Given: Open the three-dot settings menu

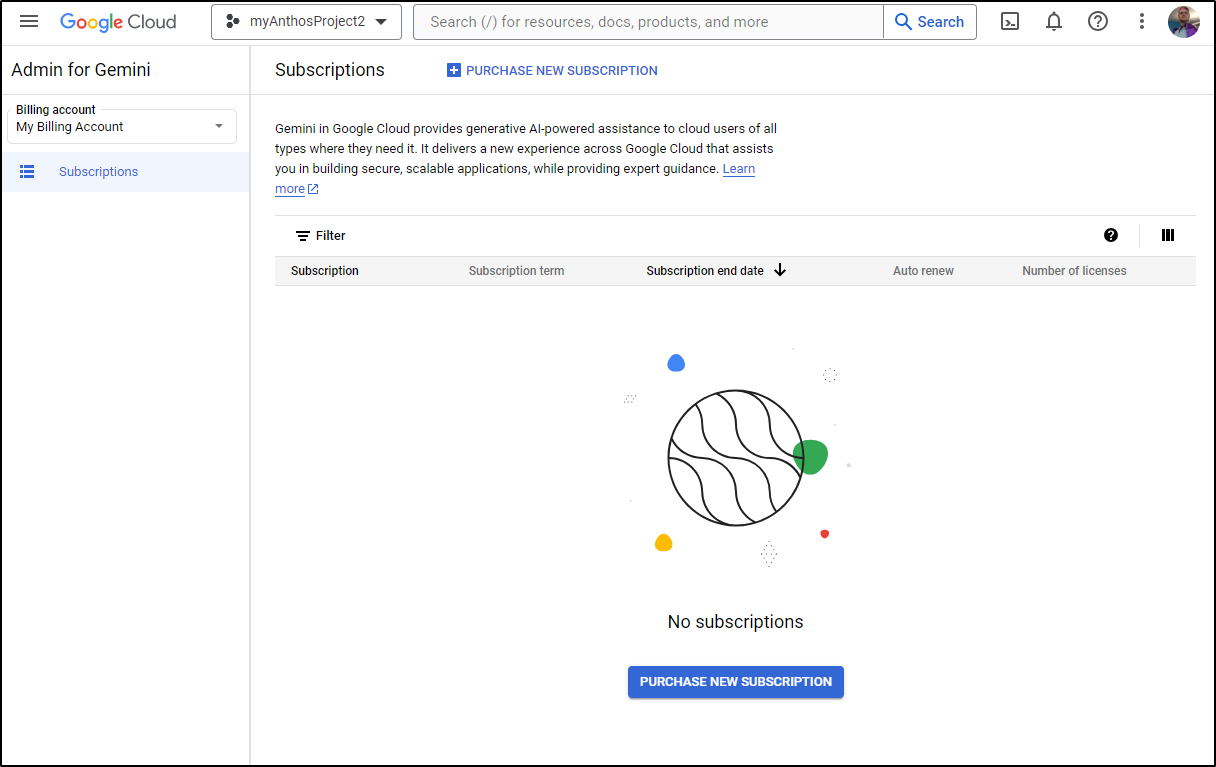Looking at the screenshot, I should coord(1142,21).
